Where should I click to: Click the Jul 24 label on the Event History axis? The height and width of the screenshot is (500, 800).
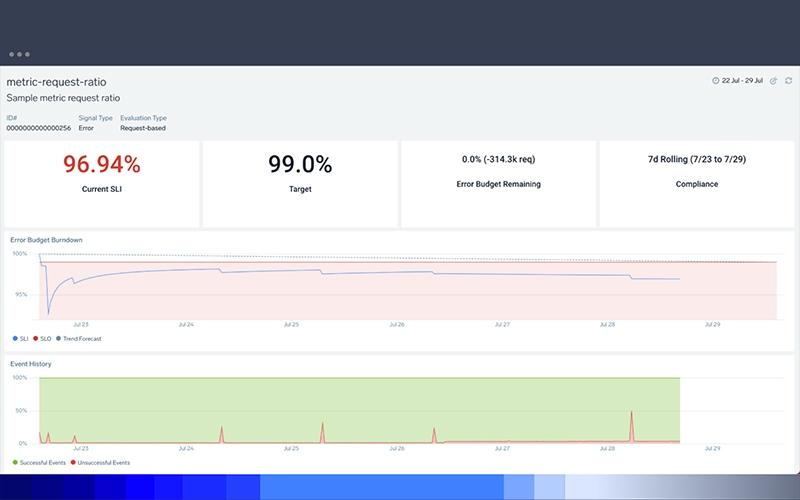click(x=186, y=448)
